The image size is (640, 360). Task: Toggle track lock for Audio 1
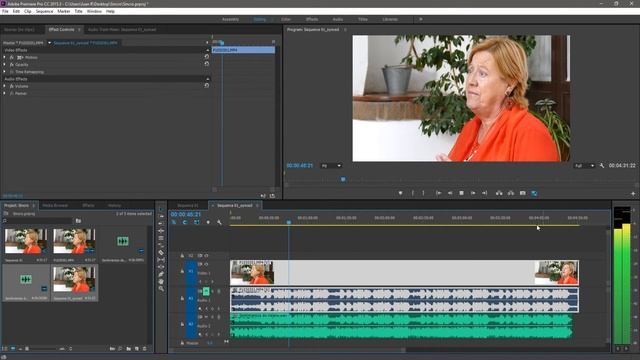182,298
